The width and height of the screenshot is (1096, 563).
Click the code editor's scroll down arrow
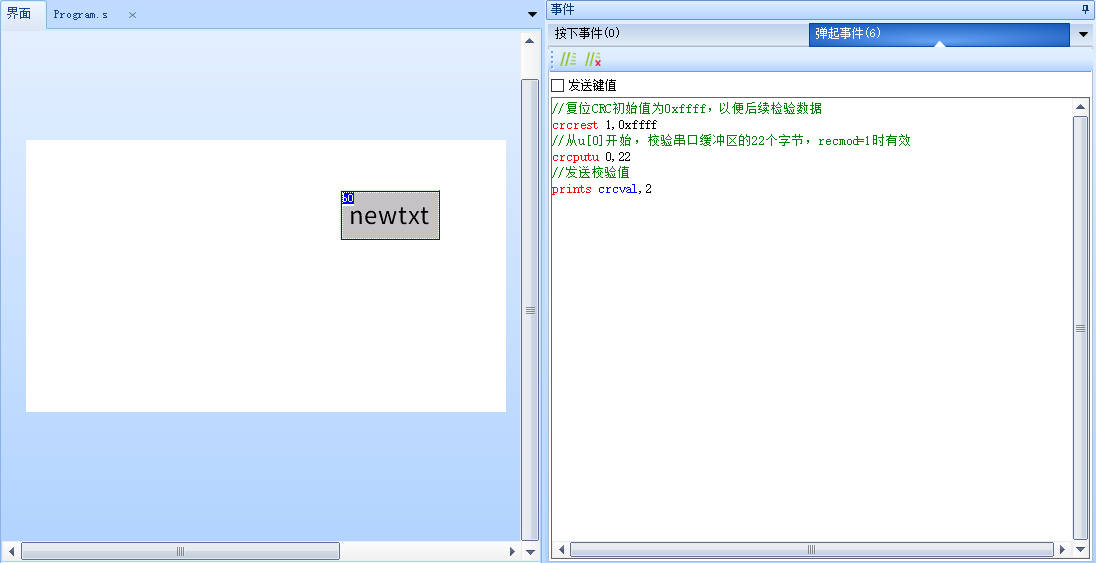[1080, 549]
